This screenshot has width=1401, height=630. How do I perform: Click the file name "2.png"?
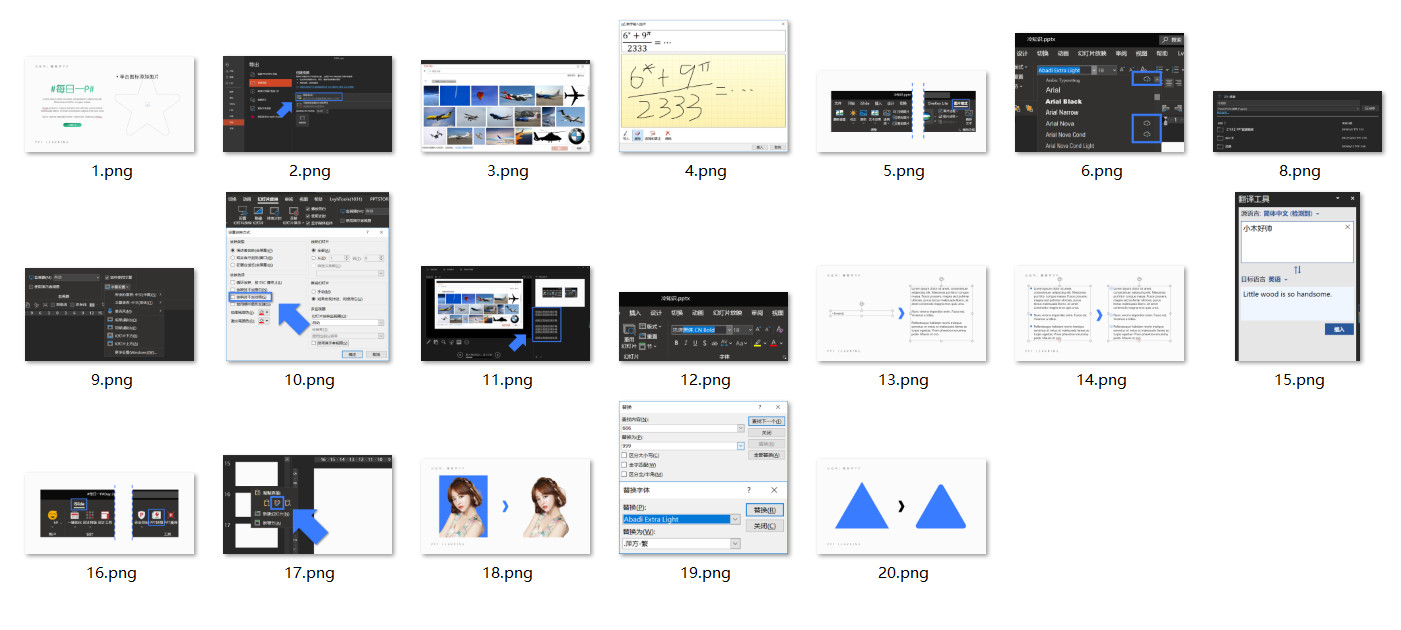pos(308,171)
